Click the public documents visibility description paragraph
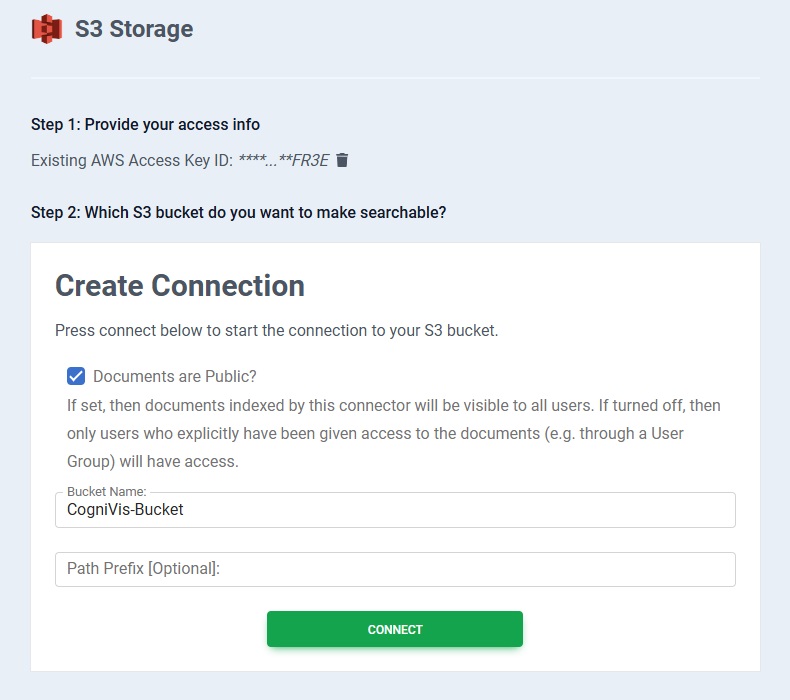Image resolution: width=790 pixels, height=700 pixels. [x=394, y=434]
